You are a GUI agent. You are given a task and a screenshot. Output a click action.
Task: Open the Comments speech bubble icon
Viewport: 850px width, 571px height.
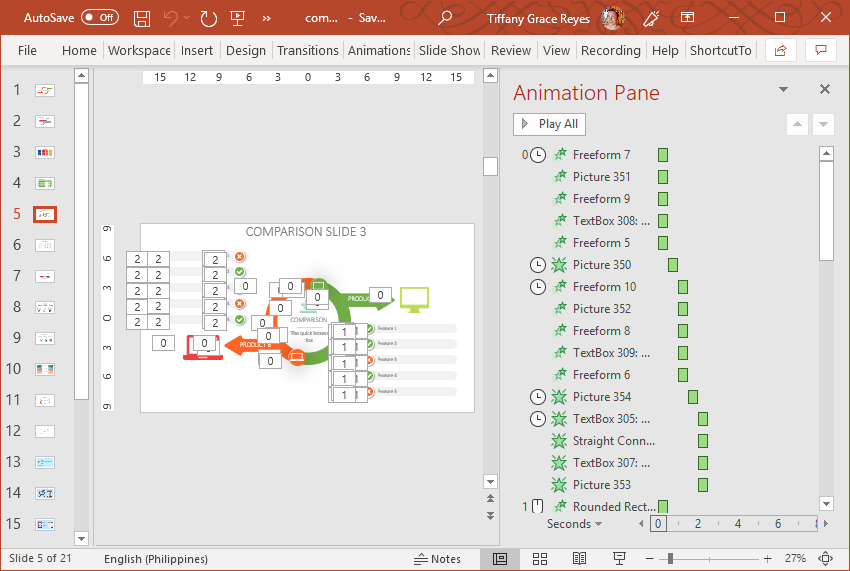(821, 50)
